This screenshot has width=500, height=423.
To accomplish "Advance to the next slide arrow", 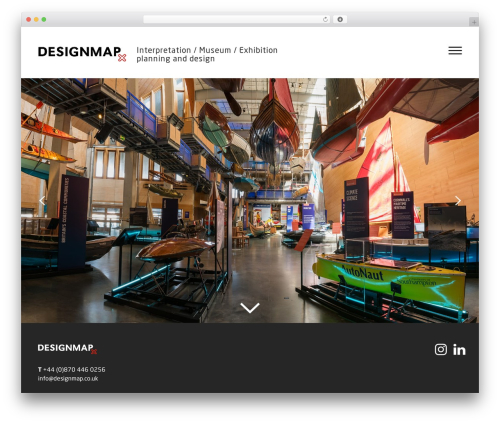I will [458, 200].
